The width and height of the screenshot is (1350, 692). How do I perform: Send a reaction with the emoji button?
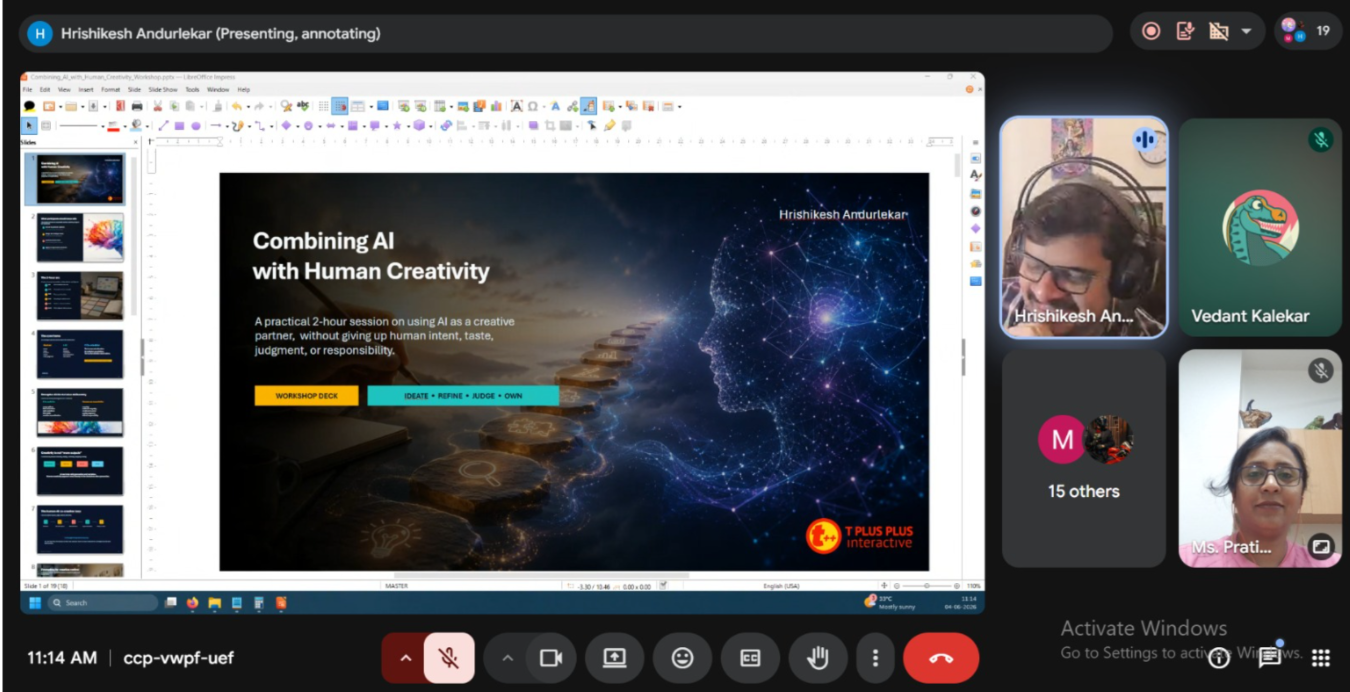682,658
